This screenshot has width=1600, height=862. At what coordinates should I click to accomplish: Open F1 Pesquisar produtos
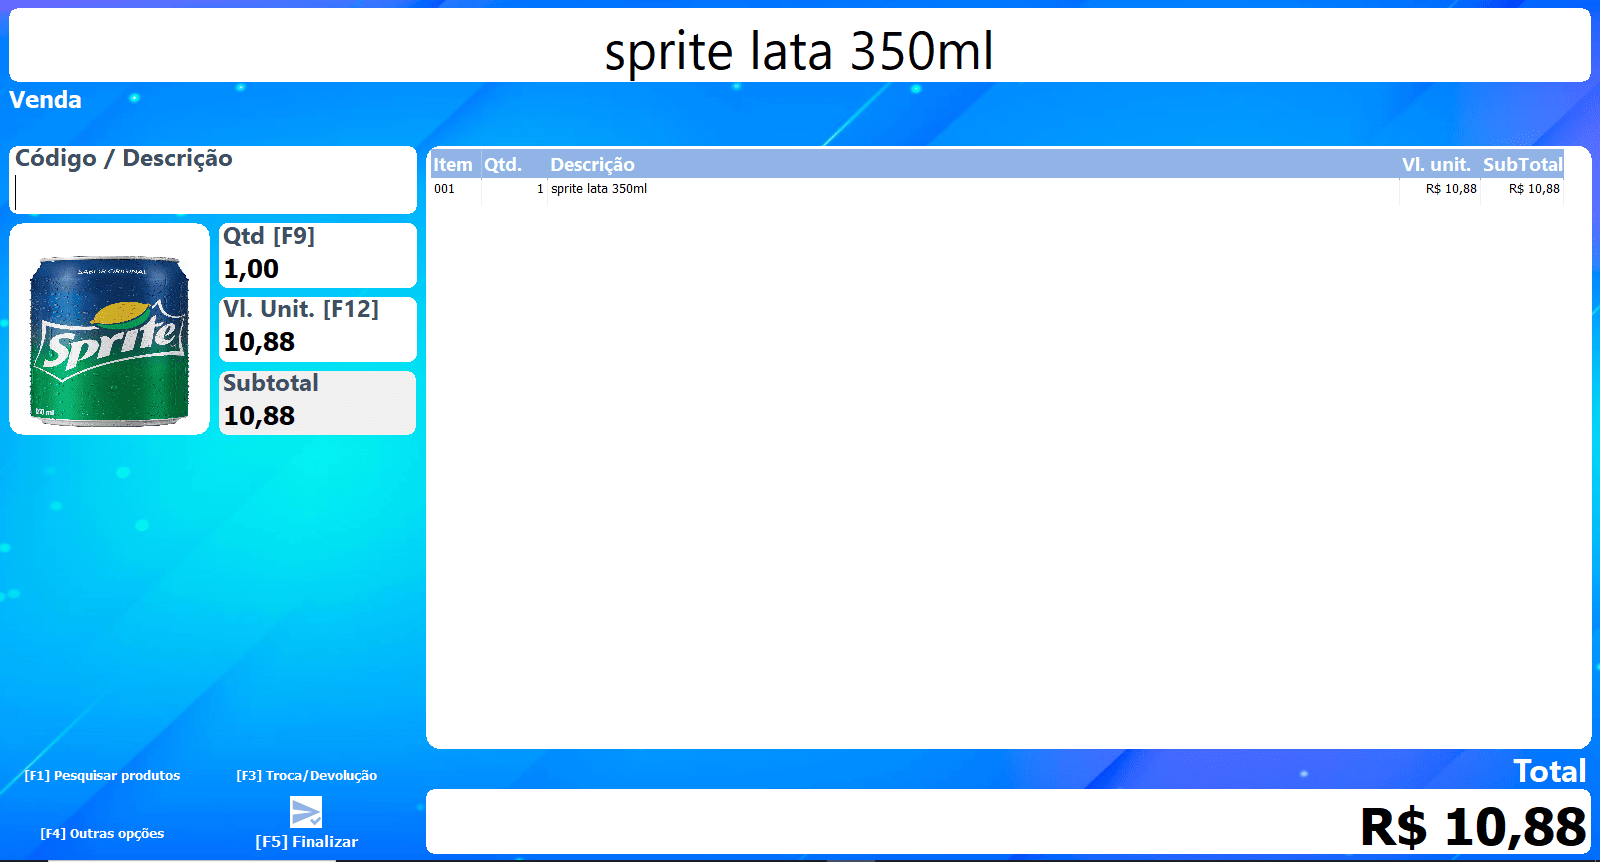pyautogui.click(x=102, y=776)
